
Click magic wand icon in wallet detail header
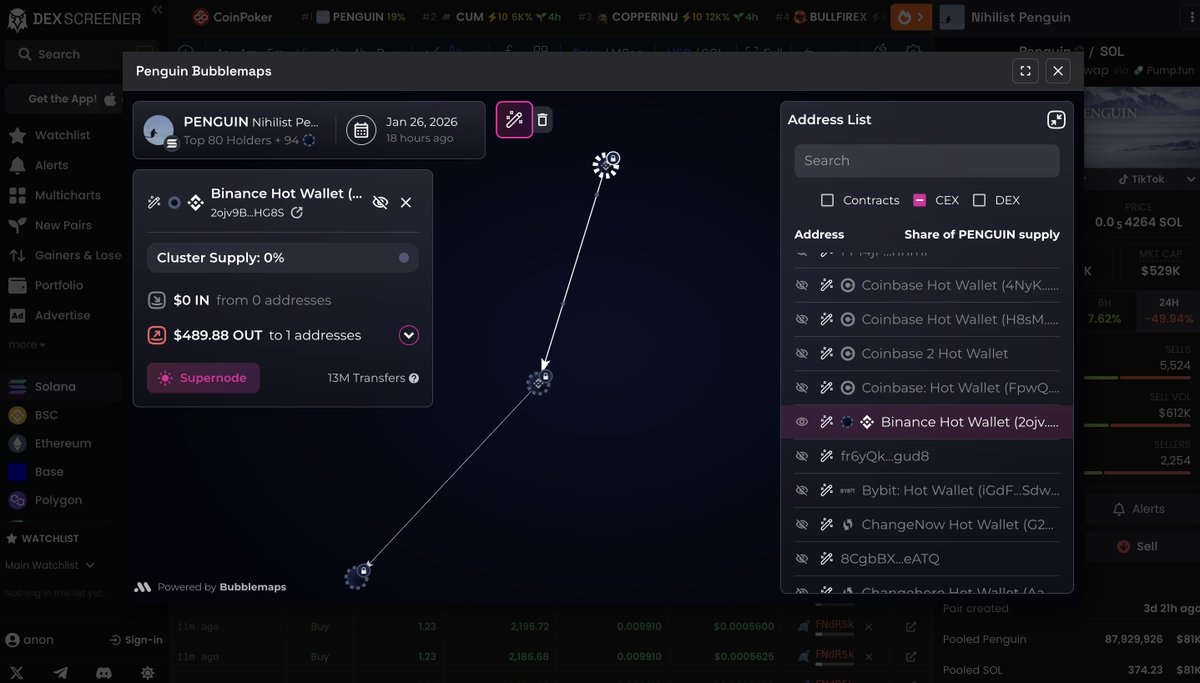pos(154,202)
